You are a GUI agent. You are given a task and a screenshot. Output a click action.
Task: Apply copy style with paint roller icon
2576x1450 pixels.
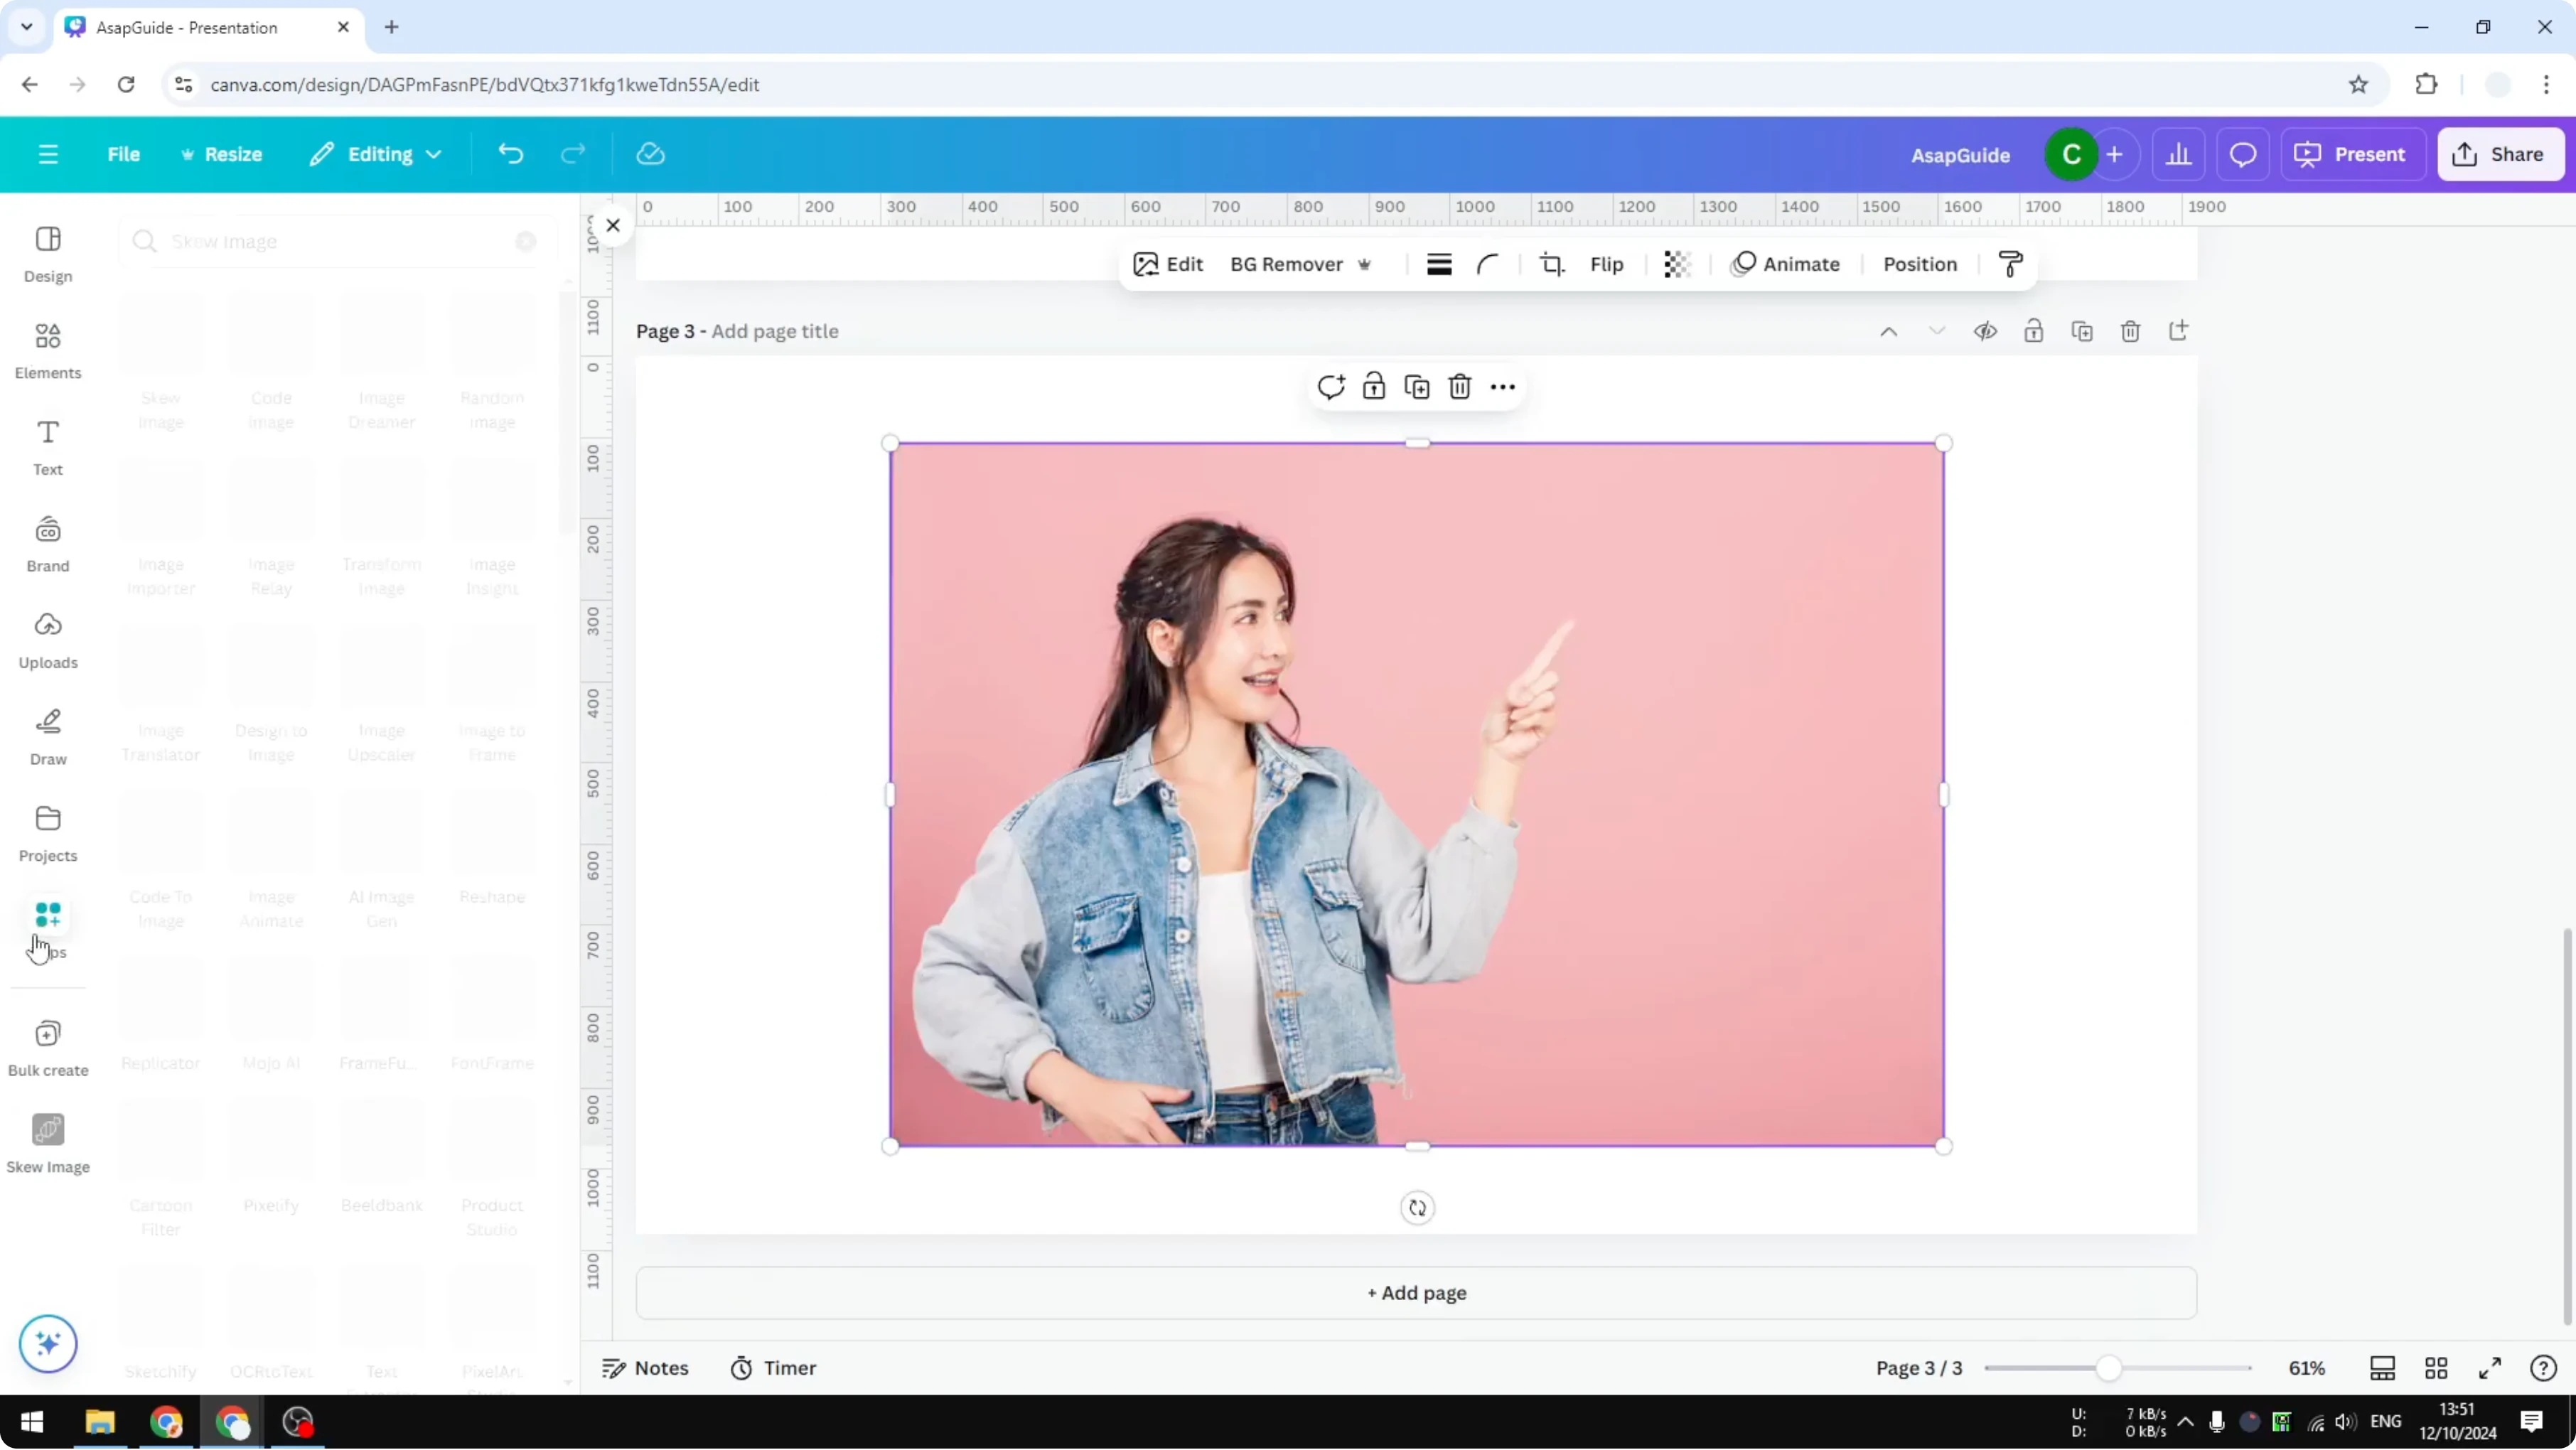2010,264
